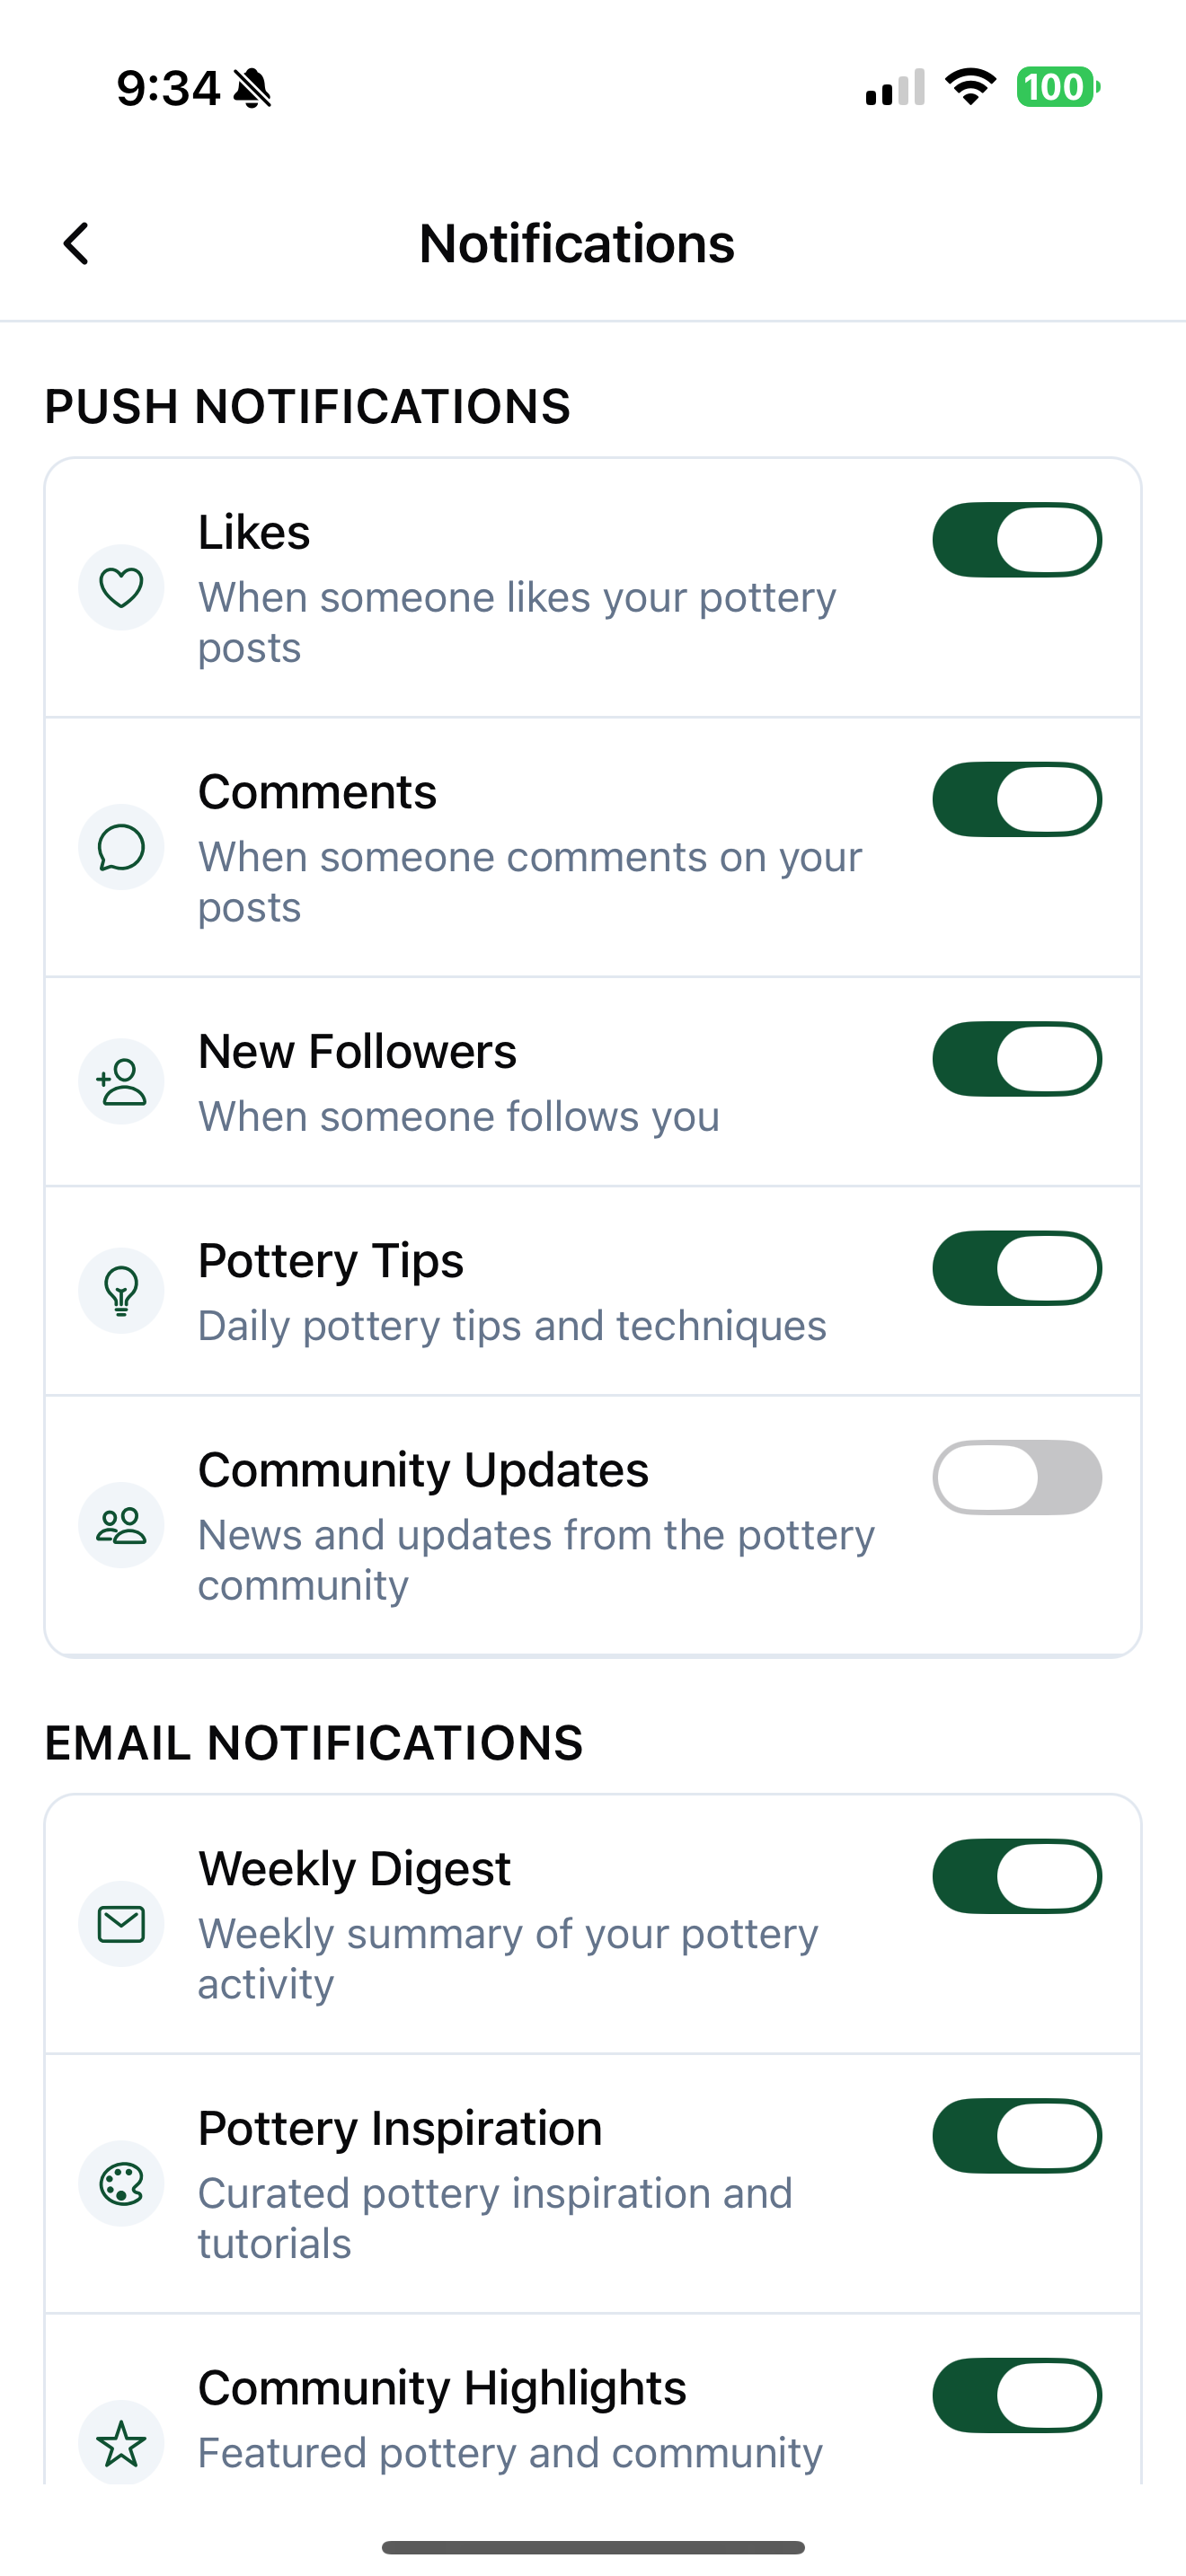This screenshot has height=2576, width=1186.
Task: Tap the add-person New Followers icon
Action: point(121,1081)
